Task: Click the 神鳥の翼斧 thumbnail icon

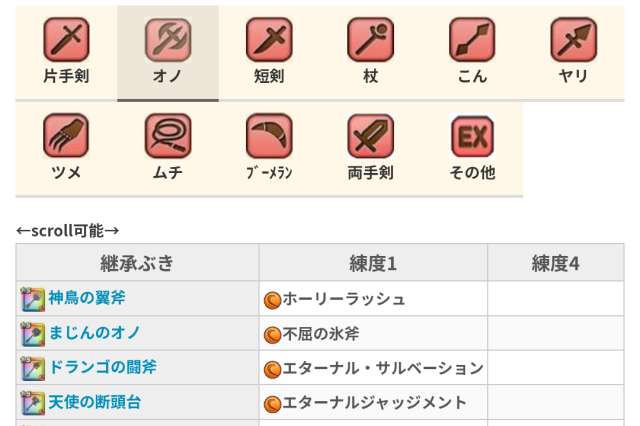Action: pos(33,299)
